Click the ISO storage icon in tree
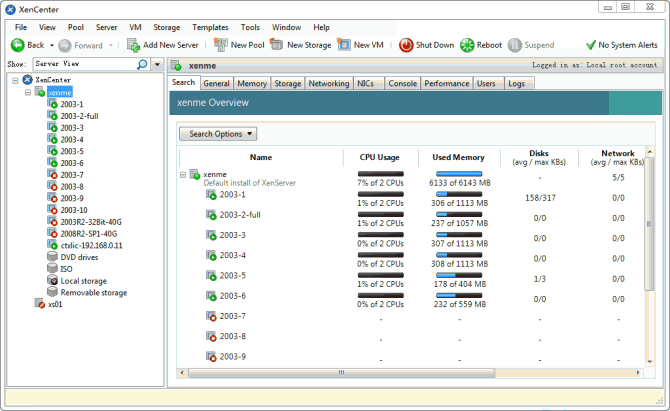The height and width of the screenshot is (411, 670). point(52,268)
